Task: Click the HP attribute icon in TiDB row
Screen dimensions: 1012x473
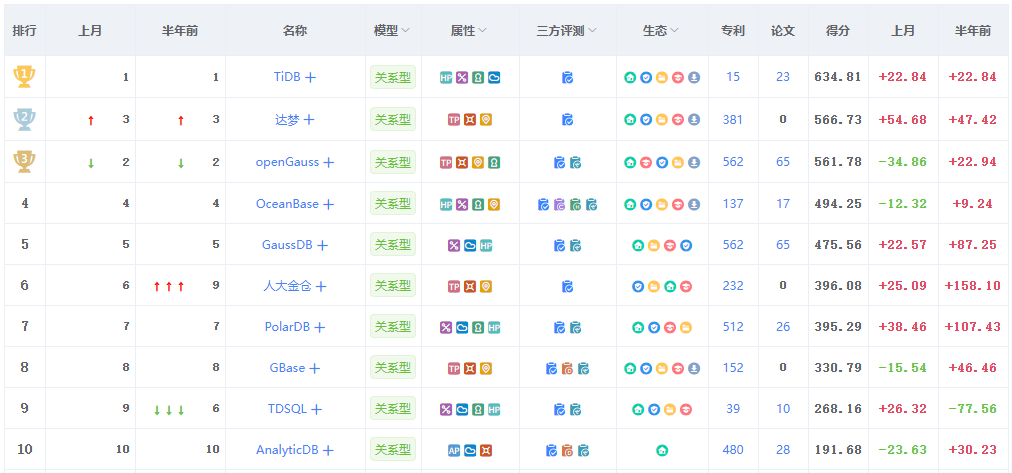Action: coord(446,77)
